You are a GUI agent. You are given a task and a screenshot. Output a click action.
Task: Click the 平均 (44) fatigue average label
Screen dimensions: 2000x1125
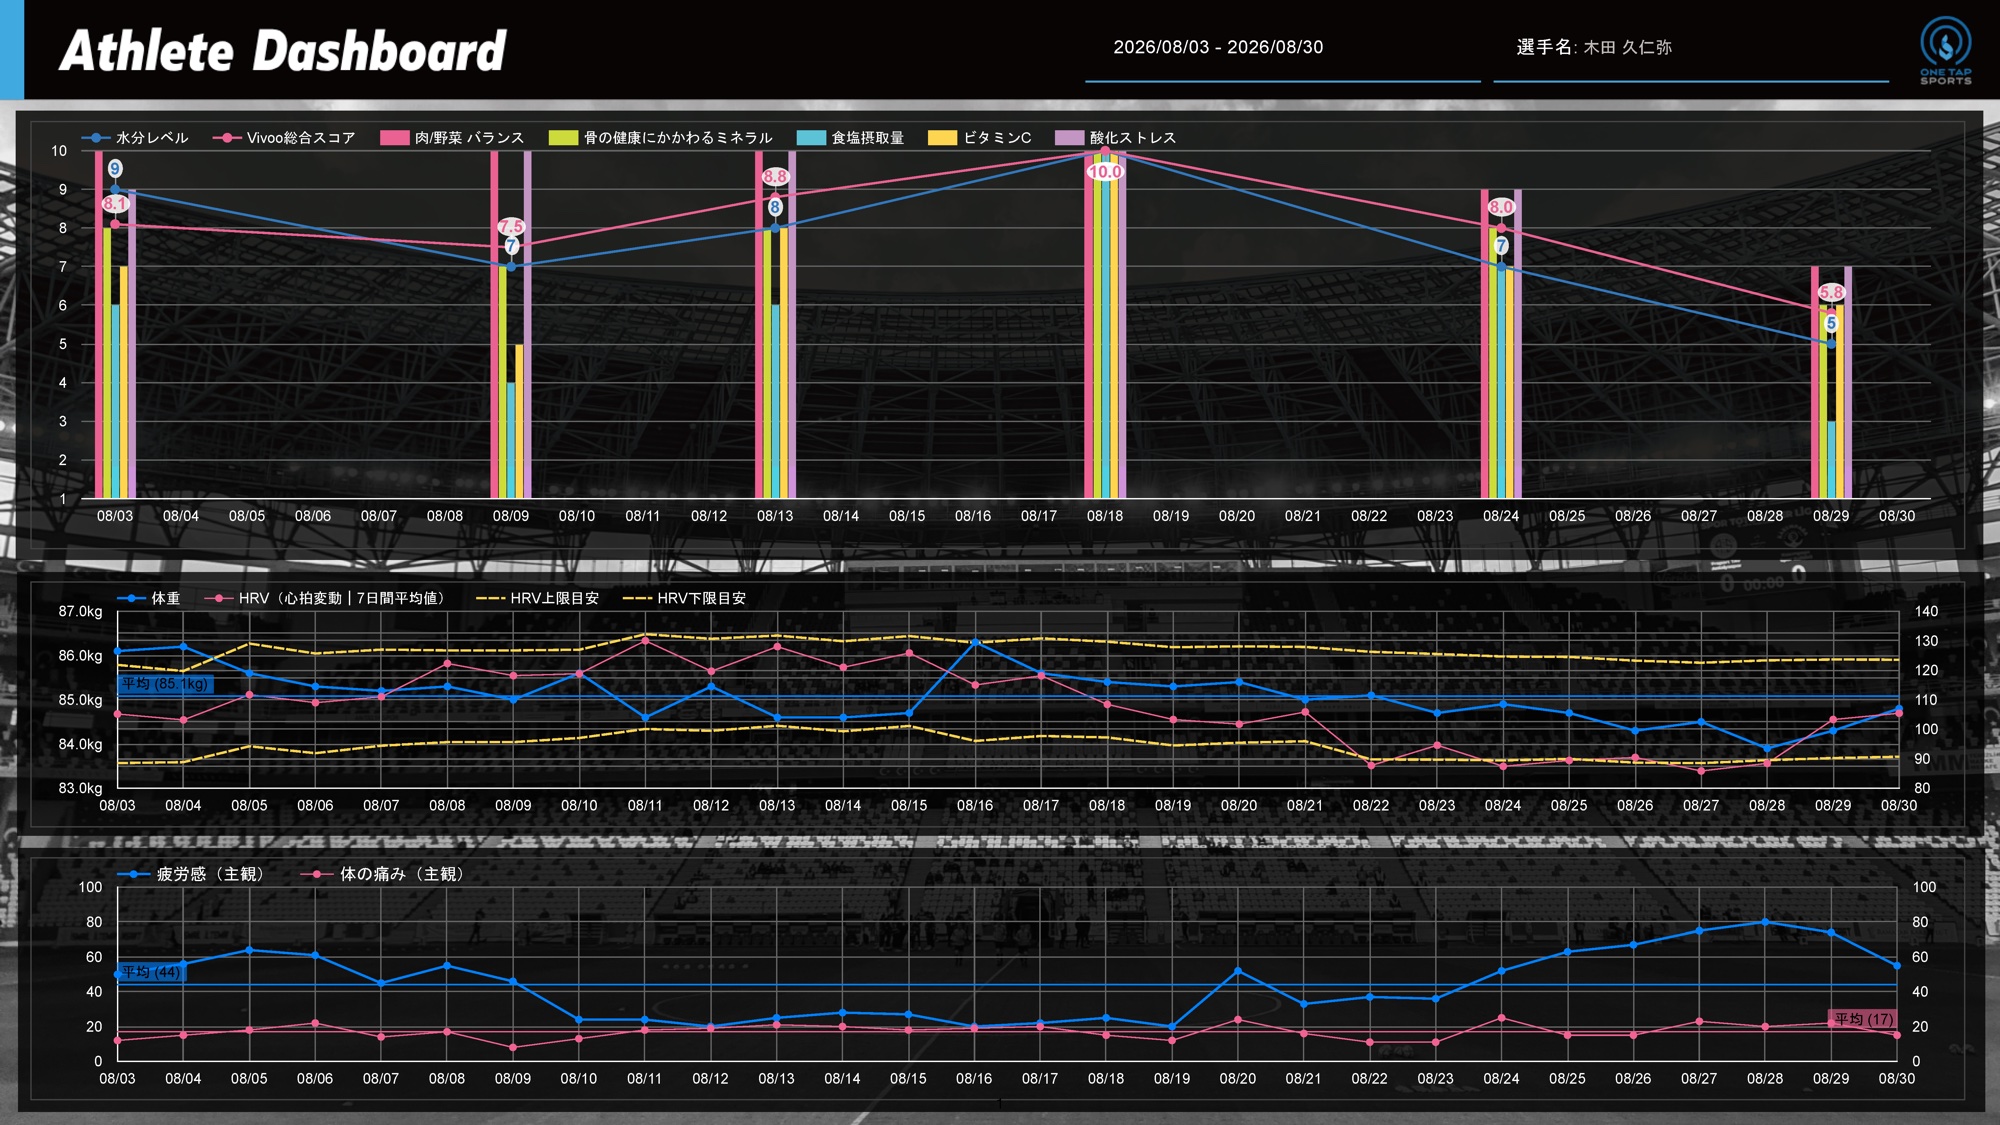(x=151, y=972)
